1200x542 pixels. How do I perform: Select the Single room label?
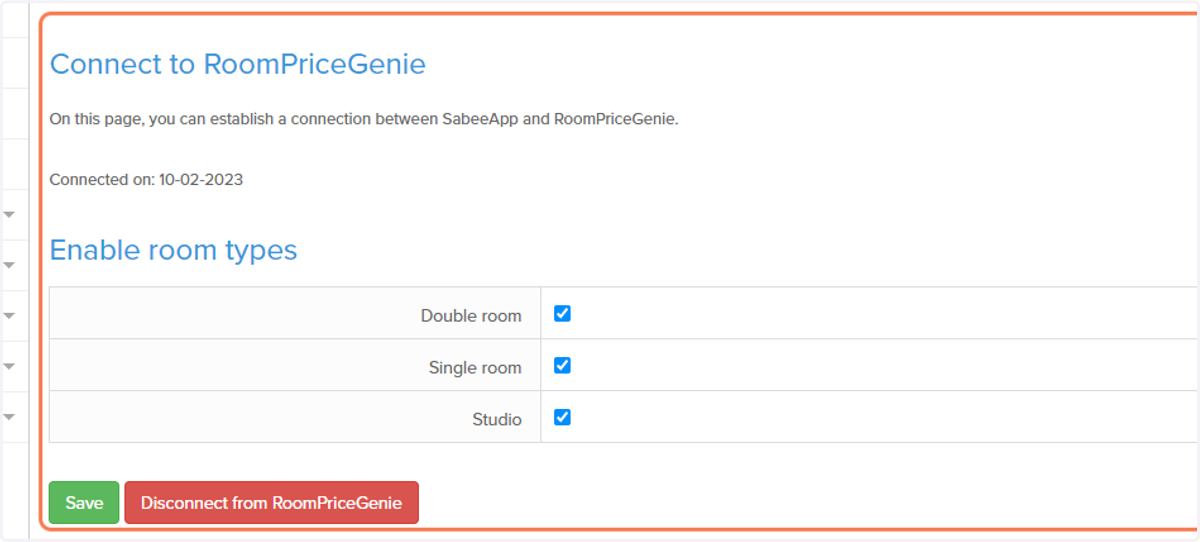pyautogui.click(x=475, y=368)
